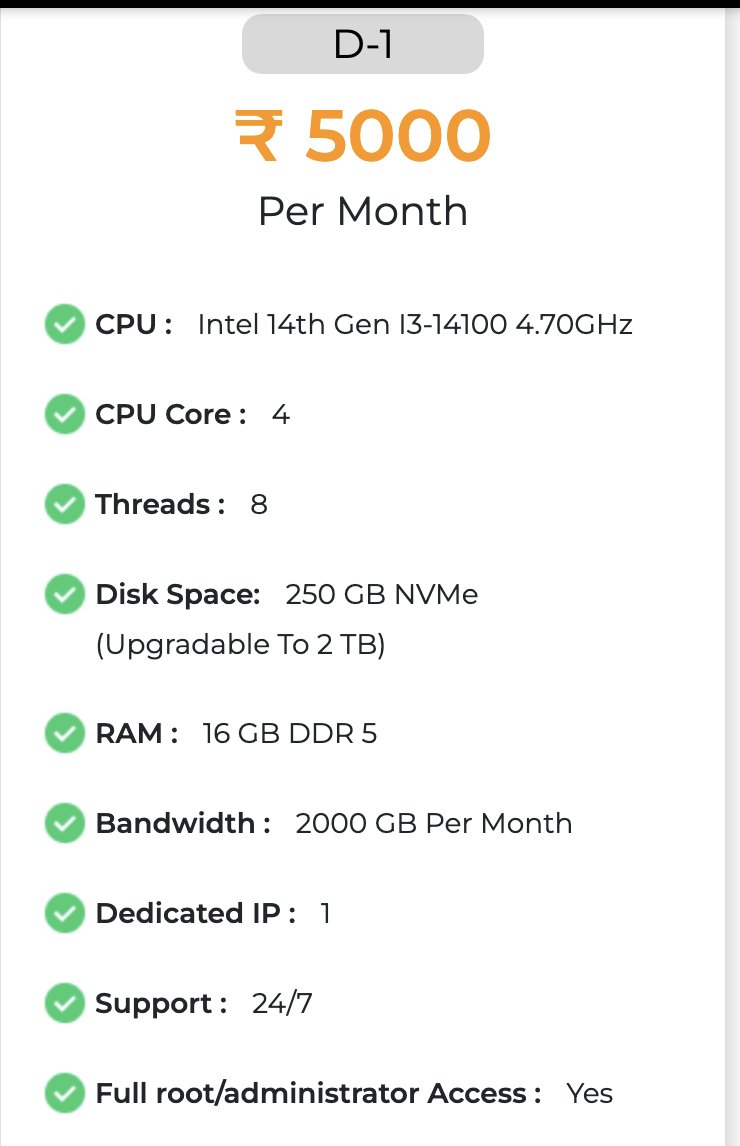Click the green check next to RAM

click(x=65, y=734)
